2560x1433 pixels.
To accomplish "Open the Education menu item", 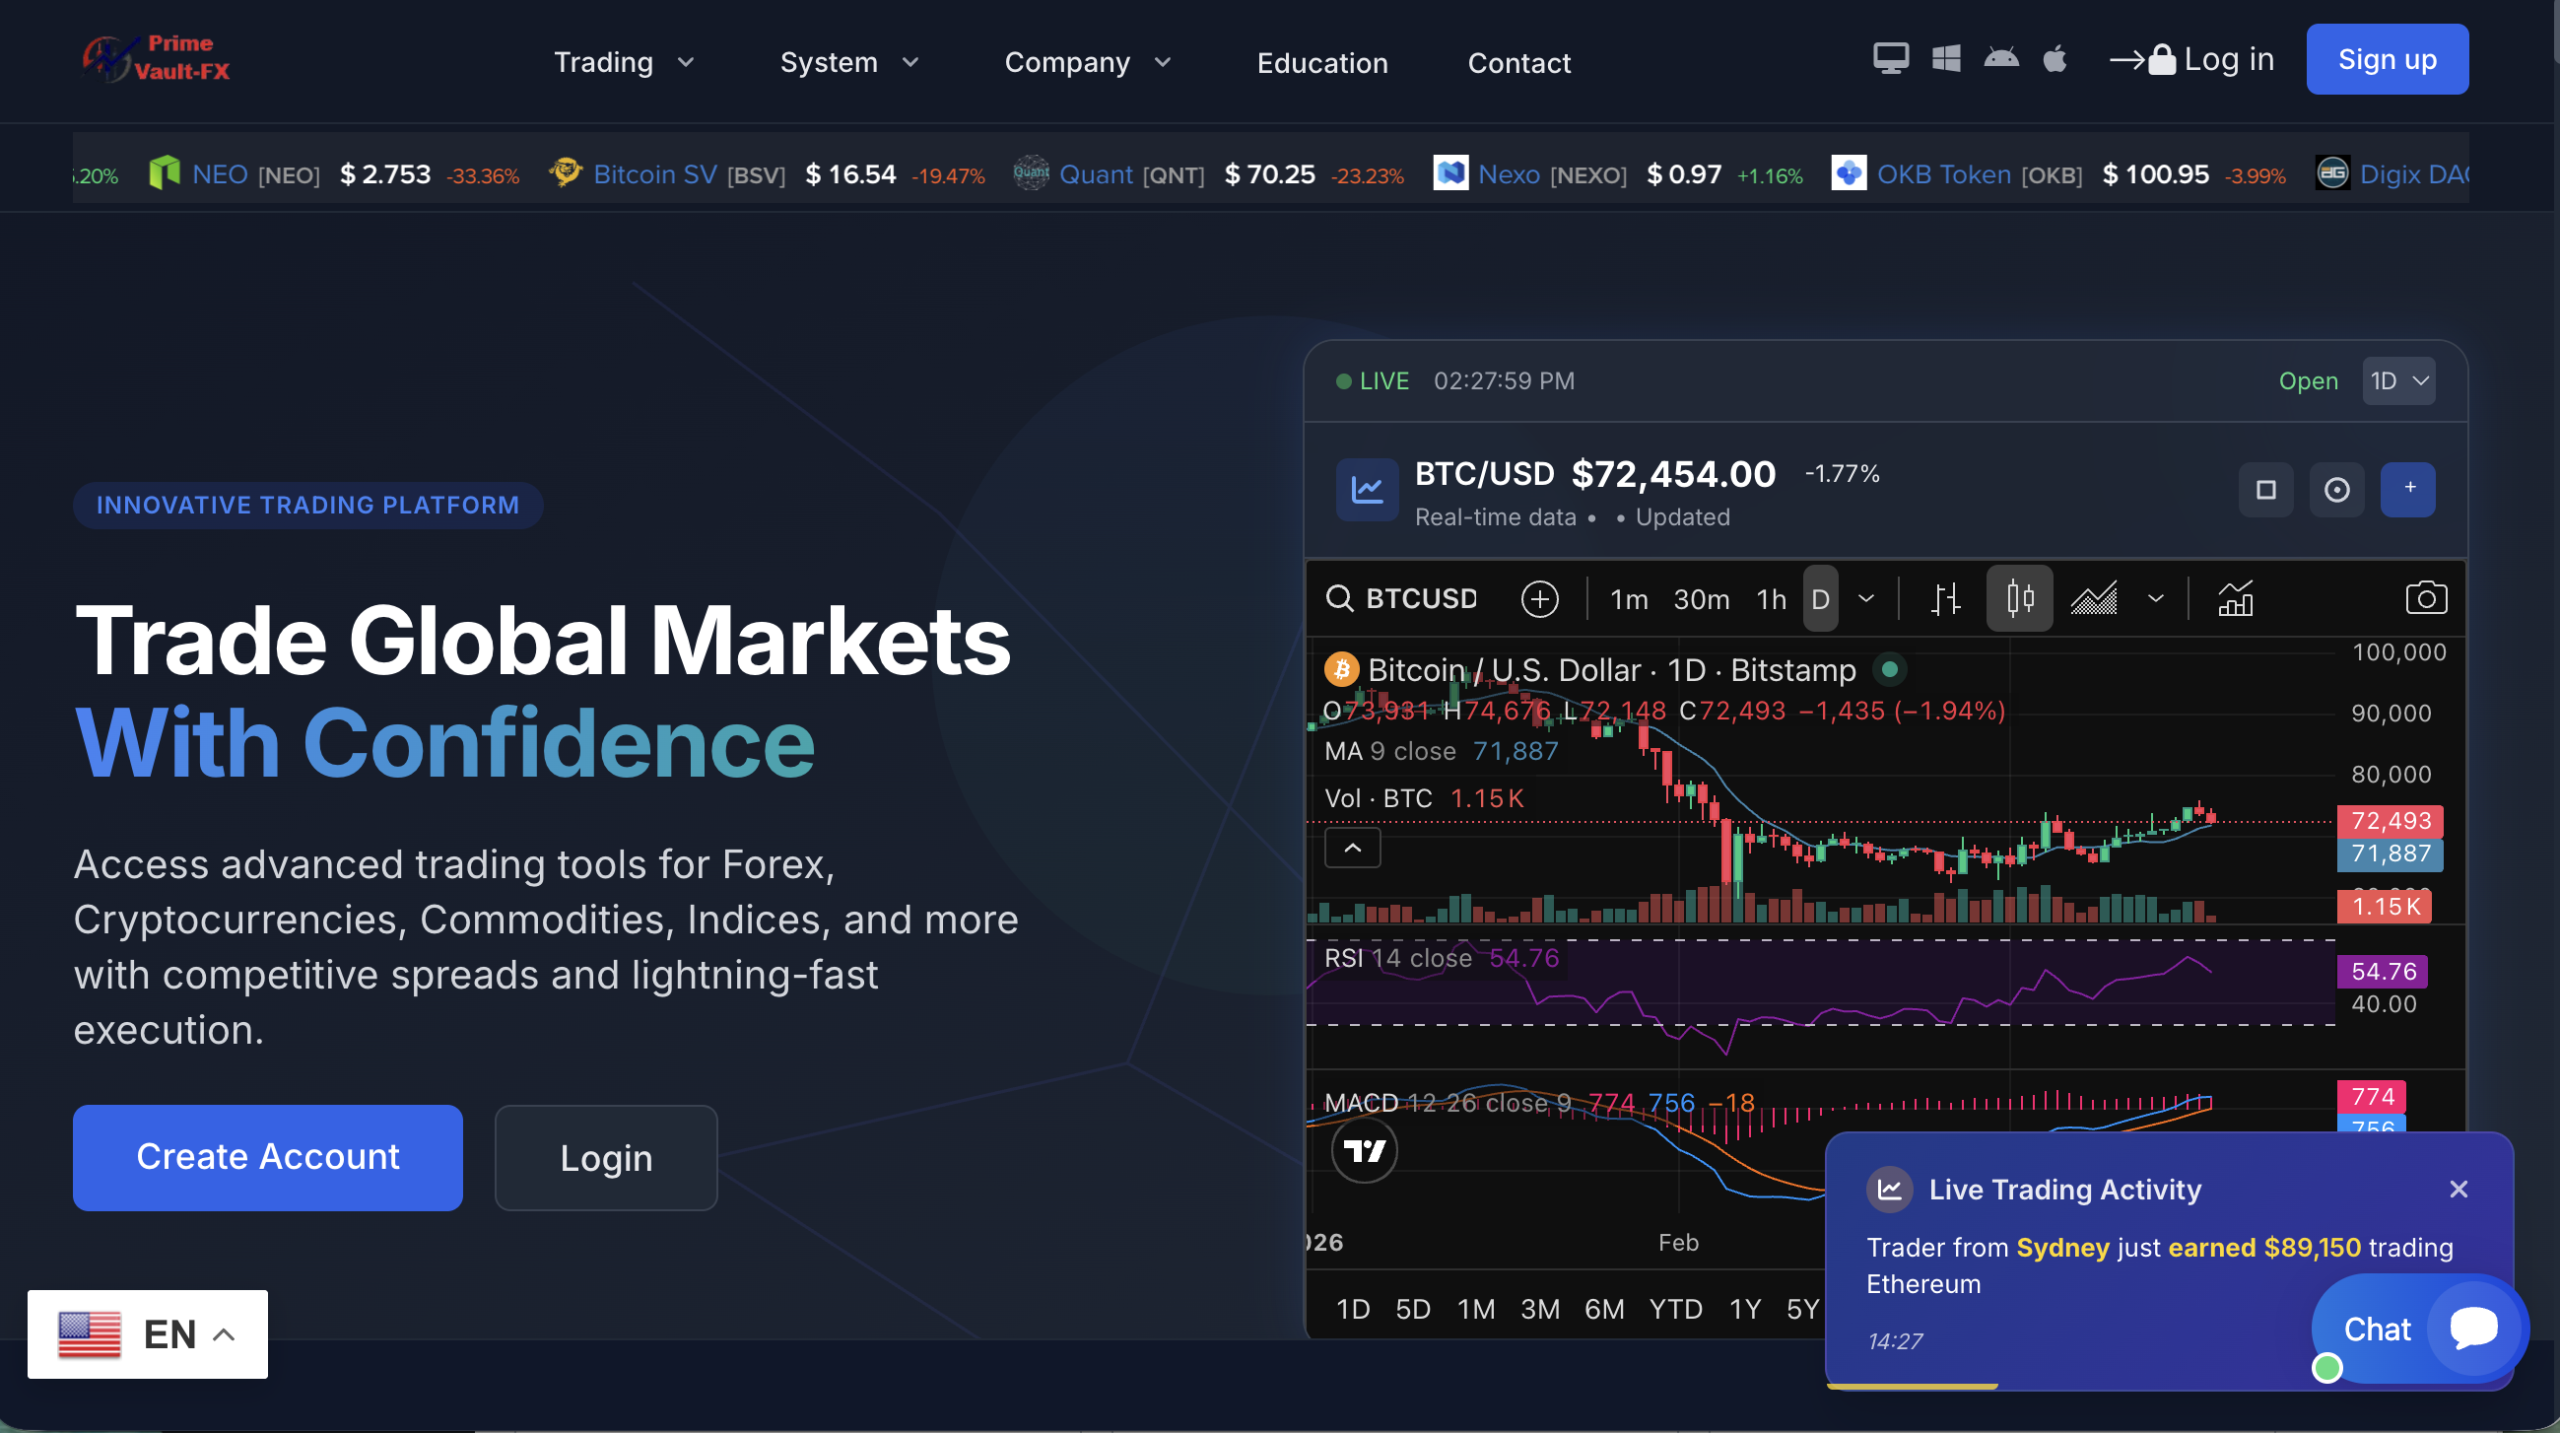I will (x=1322, y=62).
